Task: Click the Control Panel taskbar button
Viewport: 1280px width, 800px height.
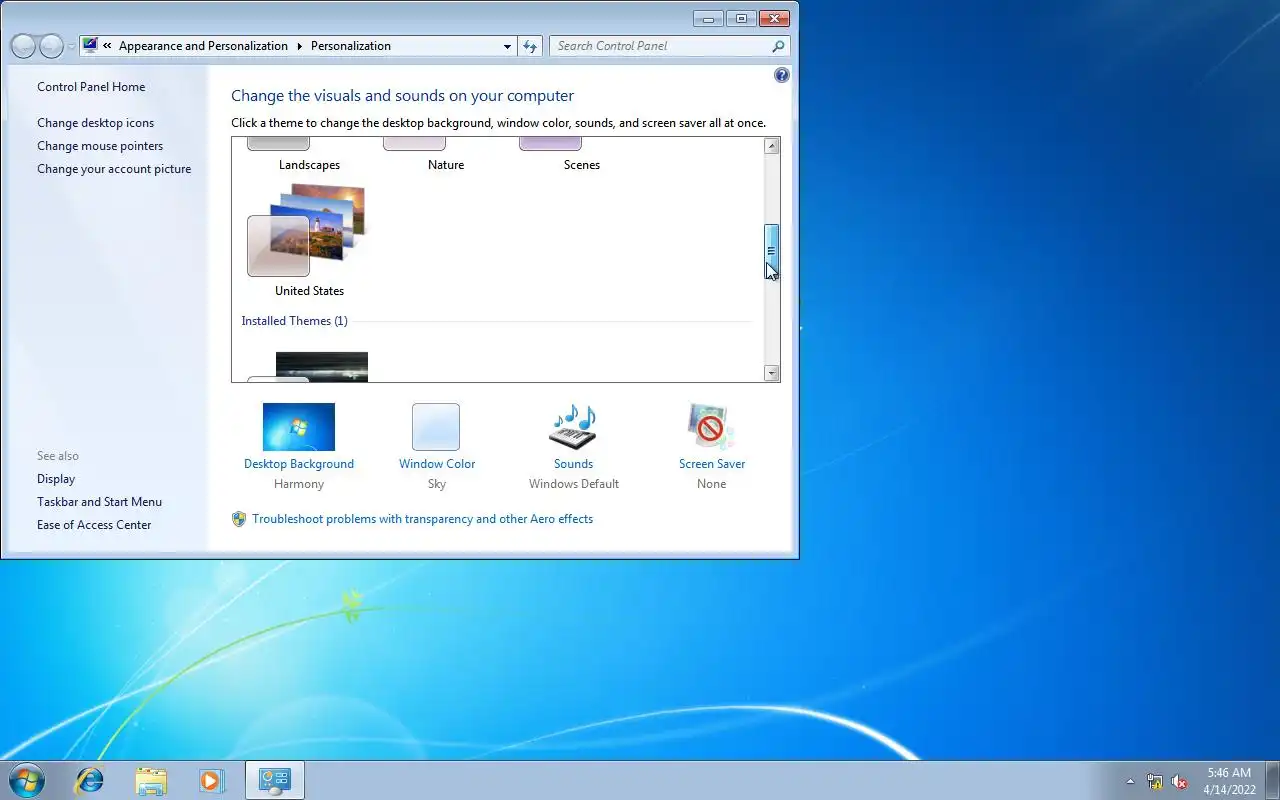Action: click(274, 780)
